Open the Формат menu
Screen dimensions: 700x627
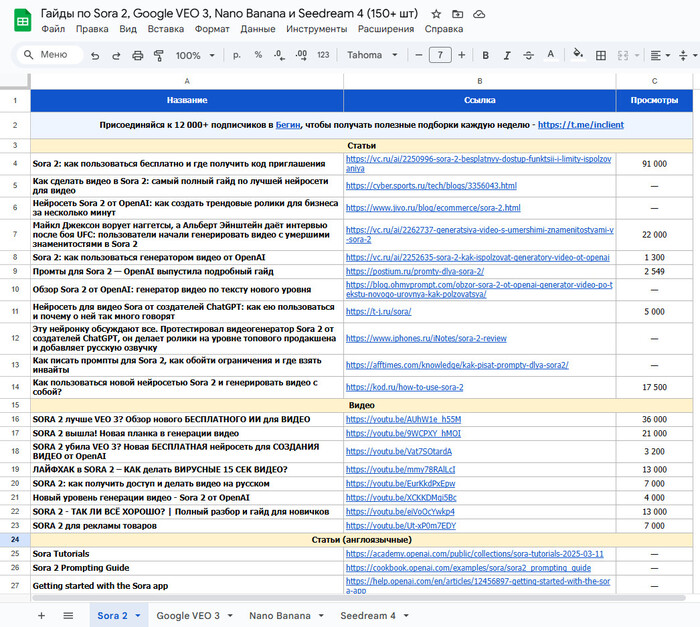[212, 29]
